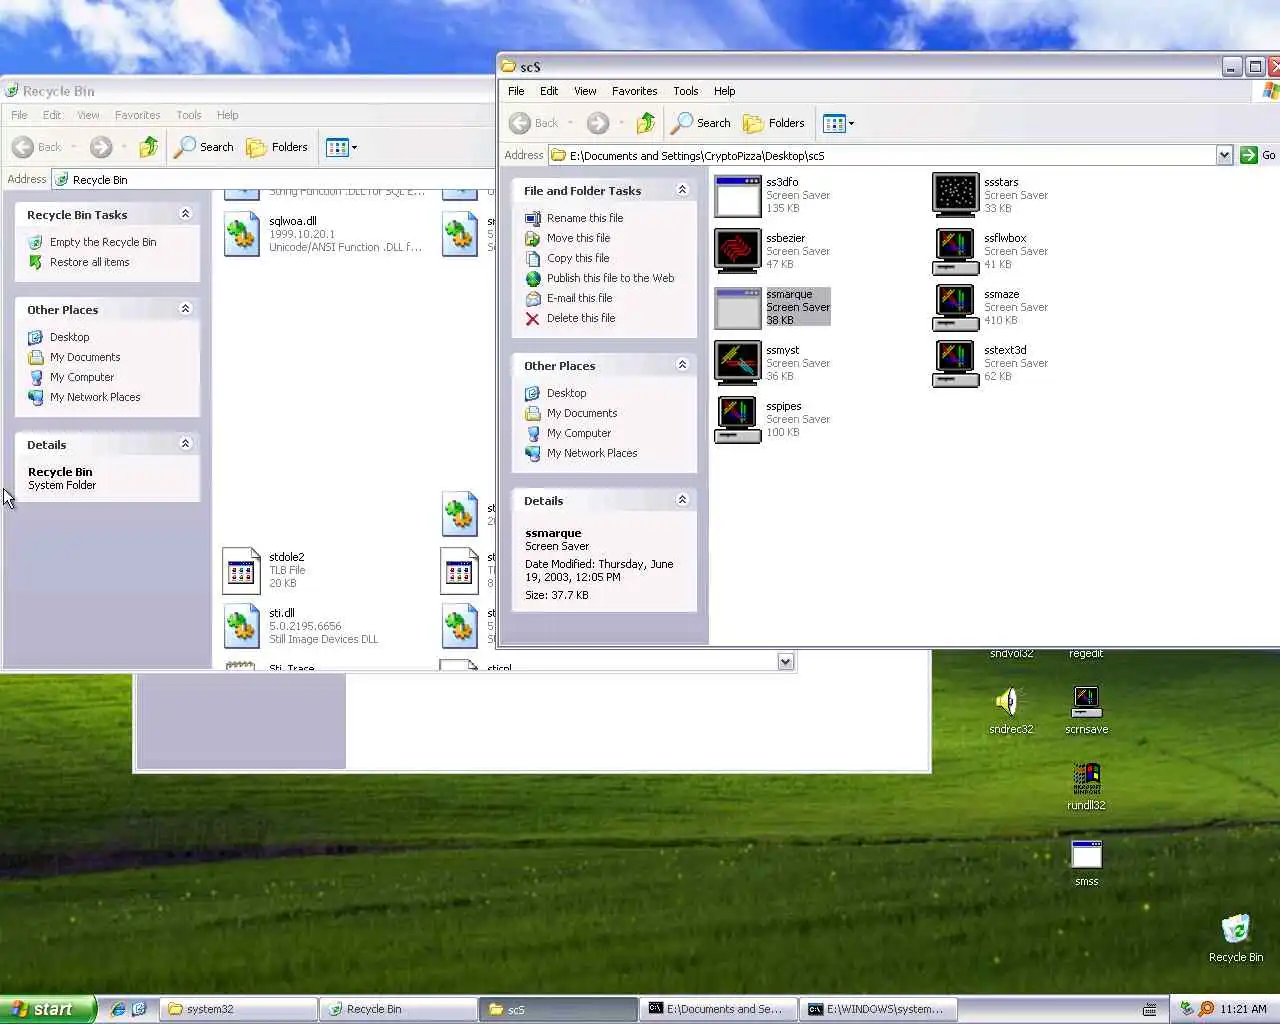
Task: Collapse Recycle Bin Tasks panel
Action: click(x=185, y=214)
